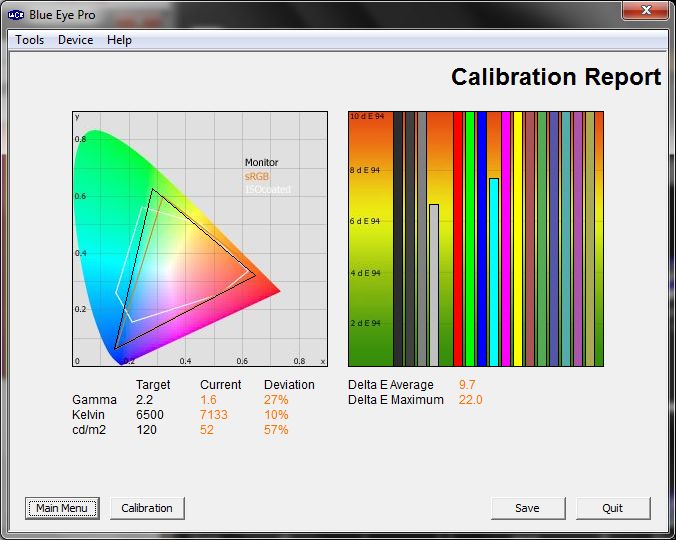The width and height of the screenshot is (676, 540).
Task: Select the cyan bar in Delta E chart
Action: pyautogui.click(x=494, y=270)
